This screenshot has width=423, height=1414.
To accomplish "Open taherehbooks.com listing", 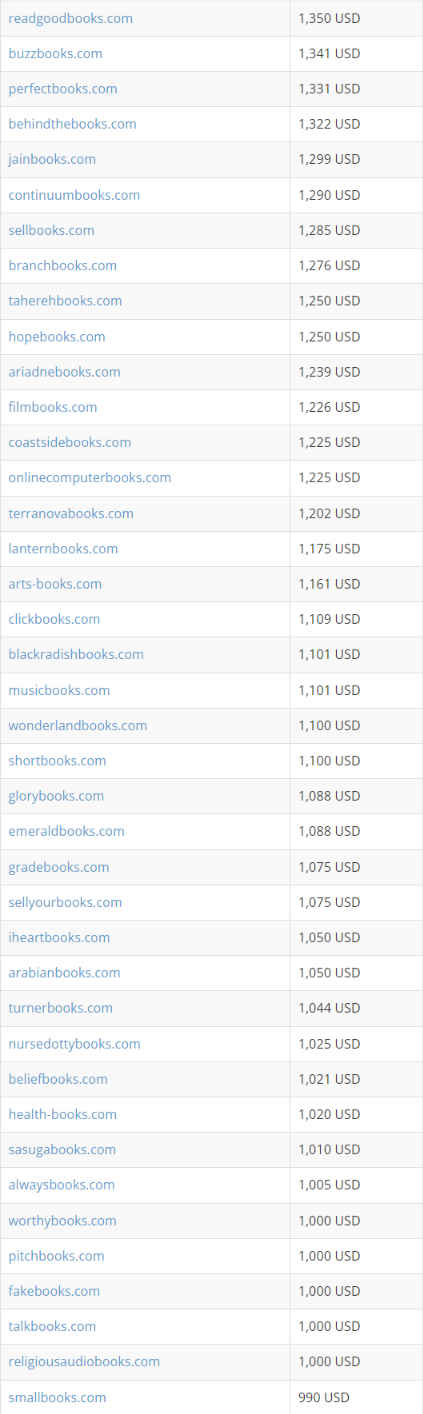I will coord(65,301).
